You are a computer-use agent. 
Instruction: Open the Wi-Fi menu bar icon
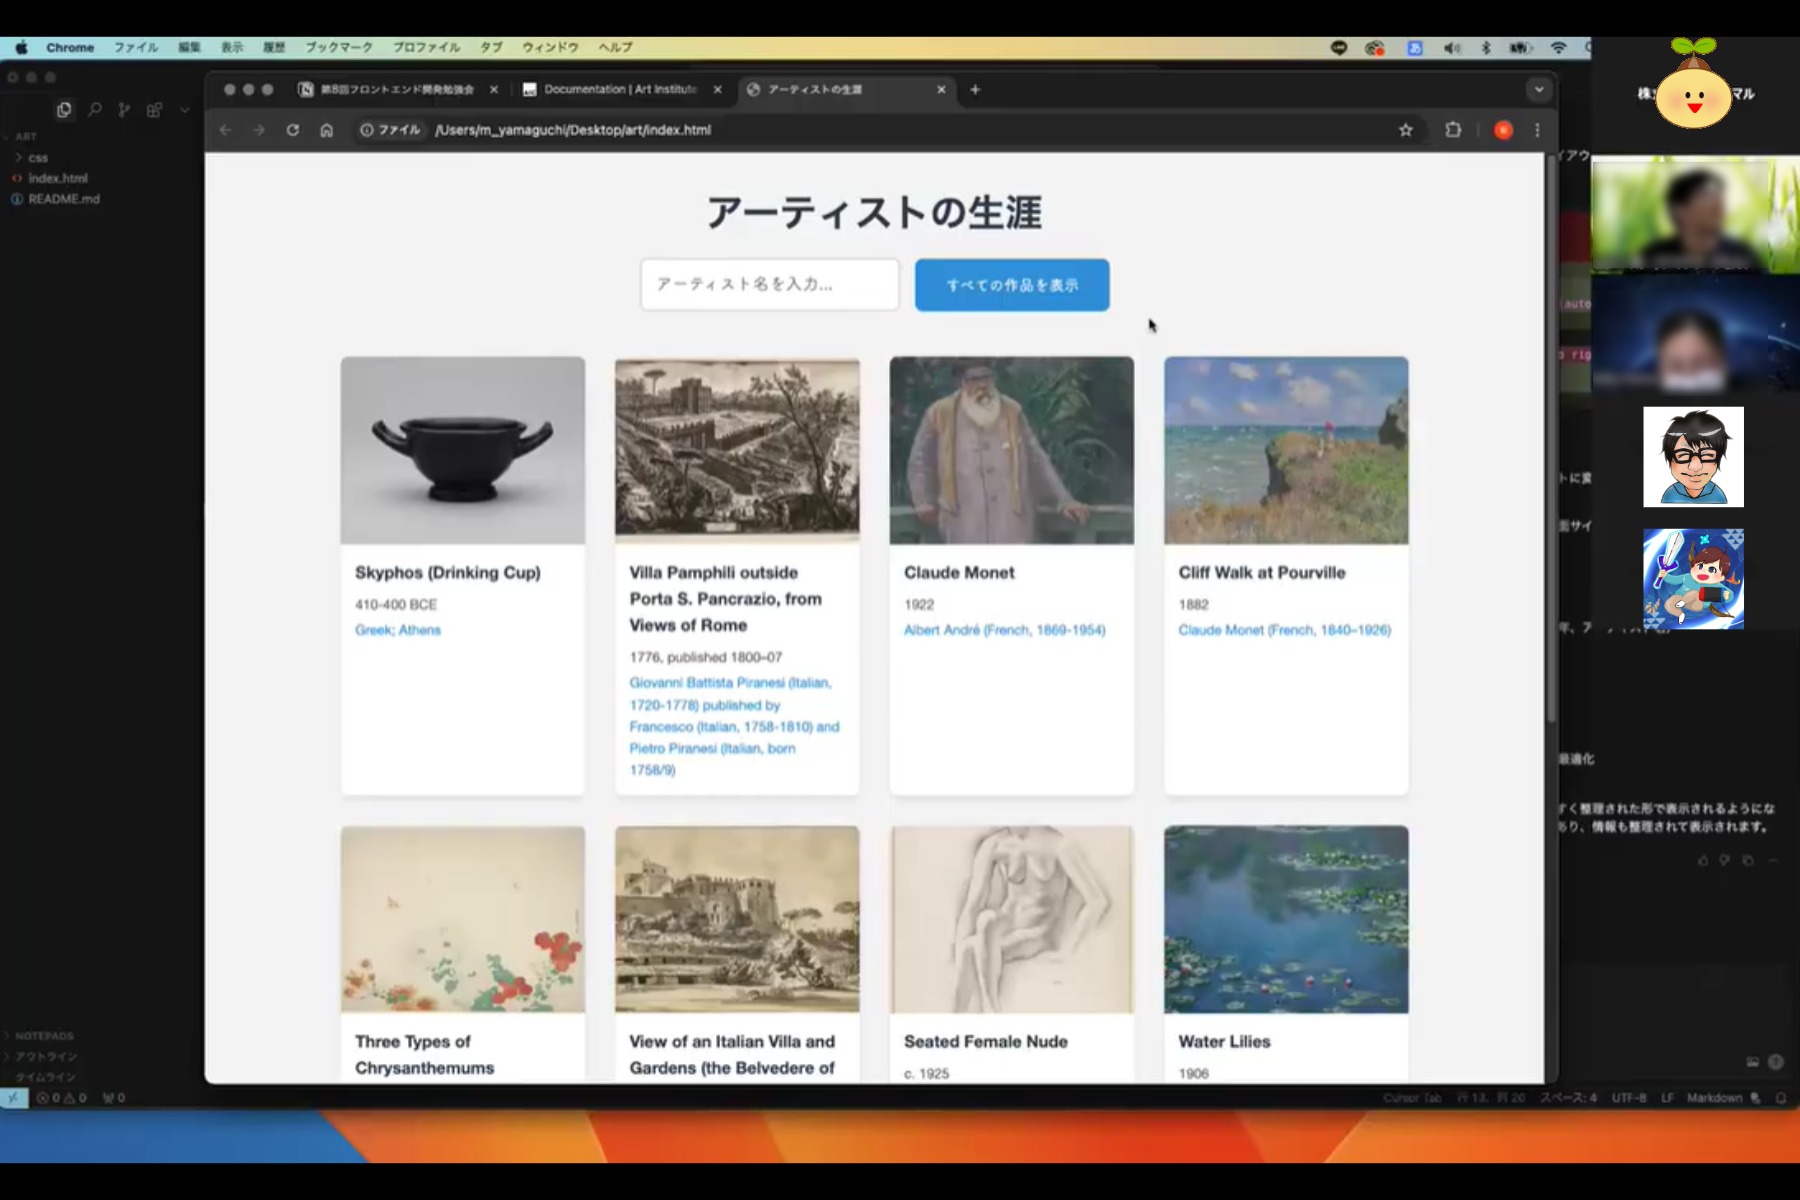(x=1558, y=47)
